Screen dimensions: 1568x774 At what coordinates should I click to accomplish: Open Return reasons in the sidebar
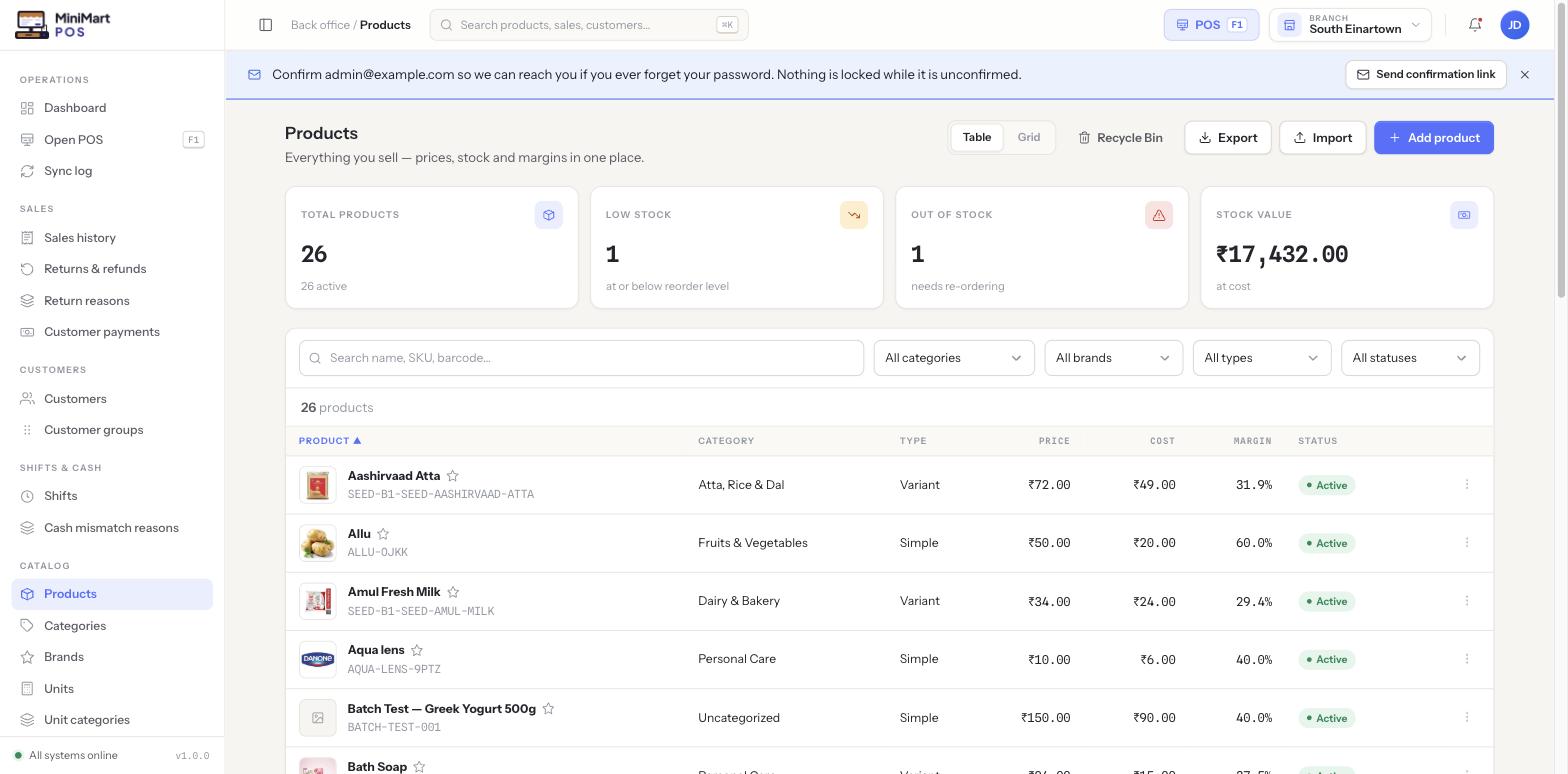click(112, 301)
